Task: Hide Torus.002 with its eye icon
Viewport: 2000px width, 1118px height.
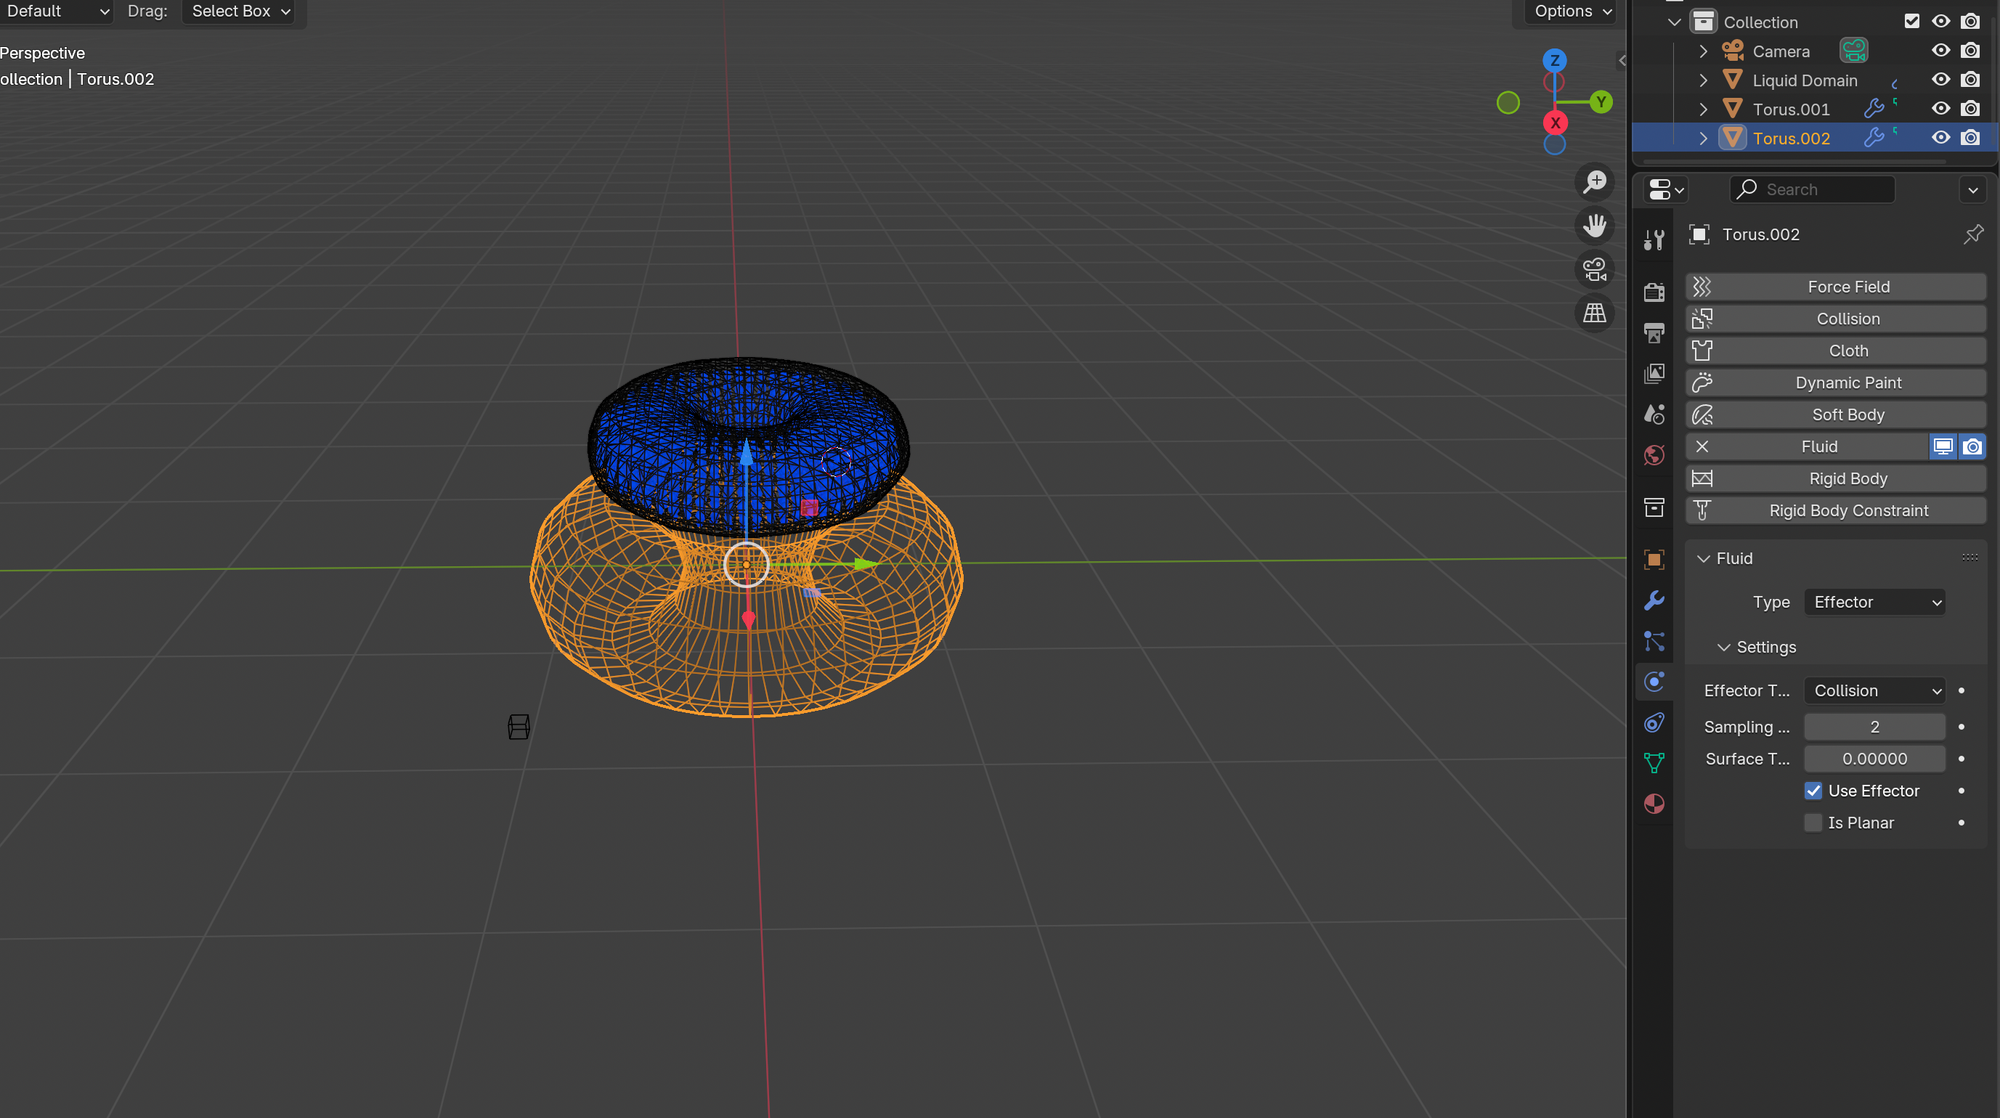Action: tap(1941, 137)
